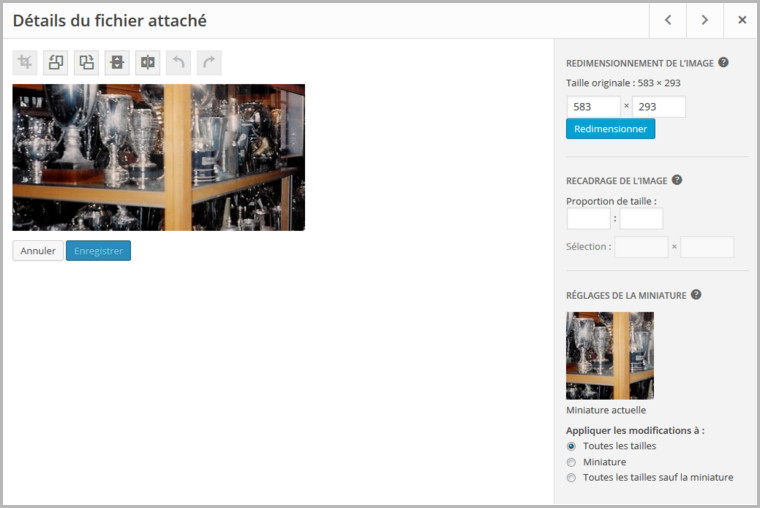
Task: Go to the previous attachment
Action: click(668, 20)
